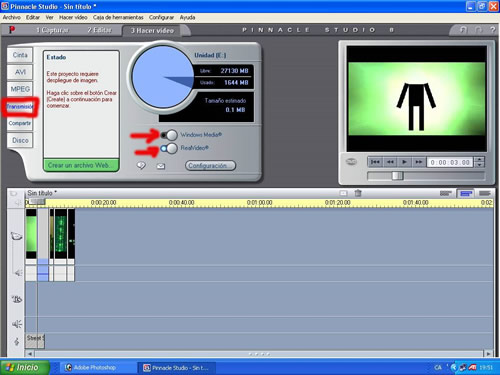500x375 pixels.
Task: Click the Crear un archivo Web button
Action: pyautogui.click(x=81, y=165)
